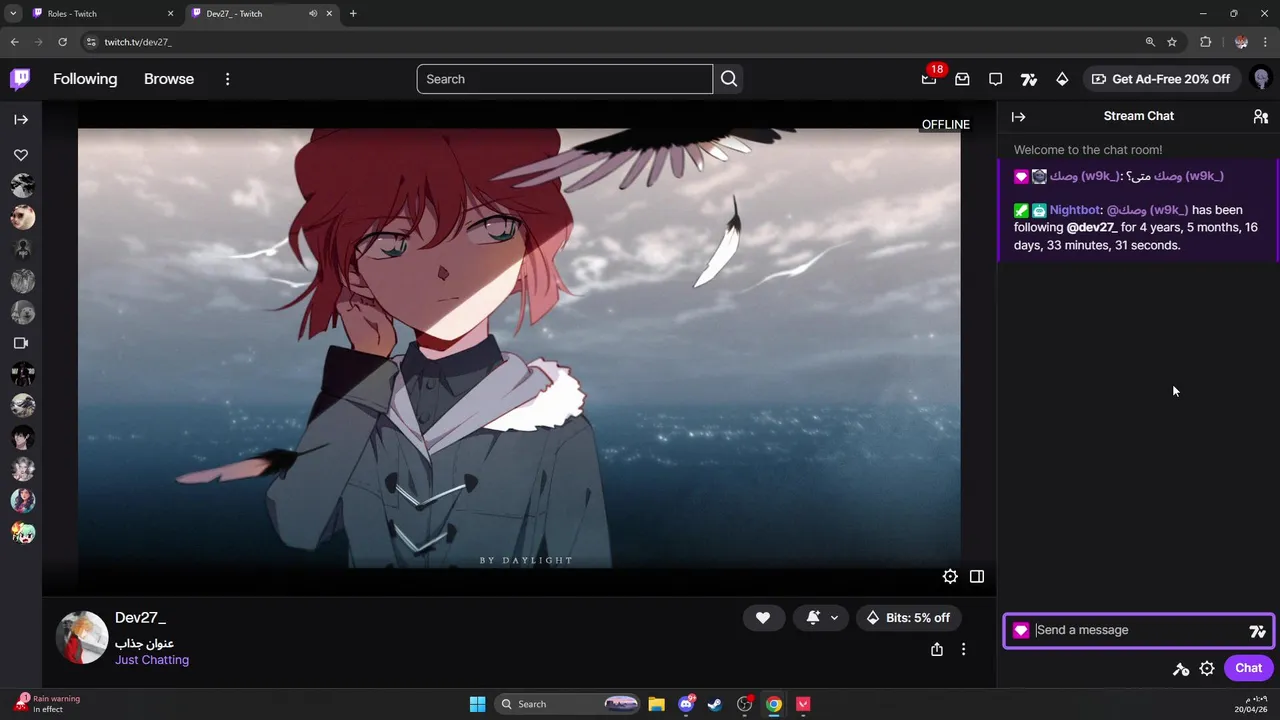Image resolution: width=1280 pixels, height=720 pixels.
Task: Expand the left sidebar with arrow icon
Action: 21,119
